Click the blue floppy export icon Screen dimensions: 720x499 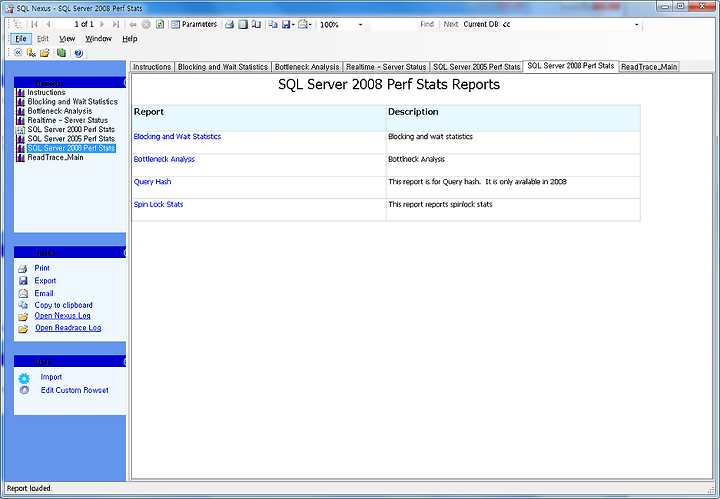coord(286,24)
